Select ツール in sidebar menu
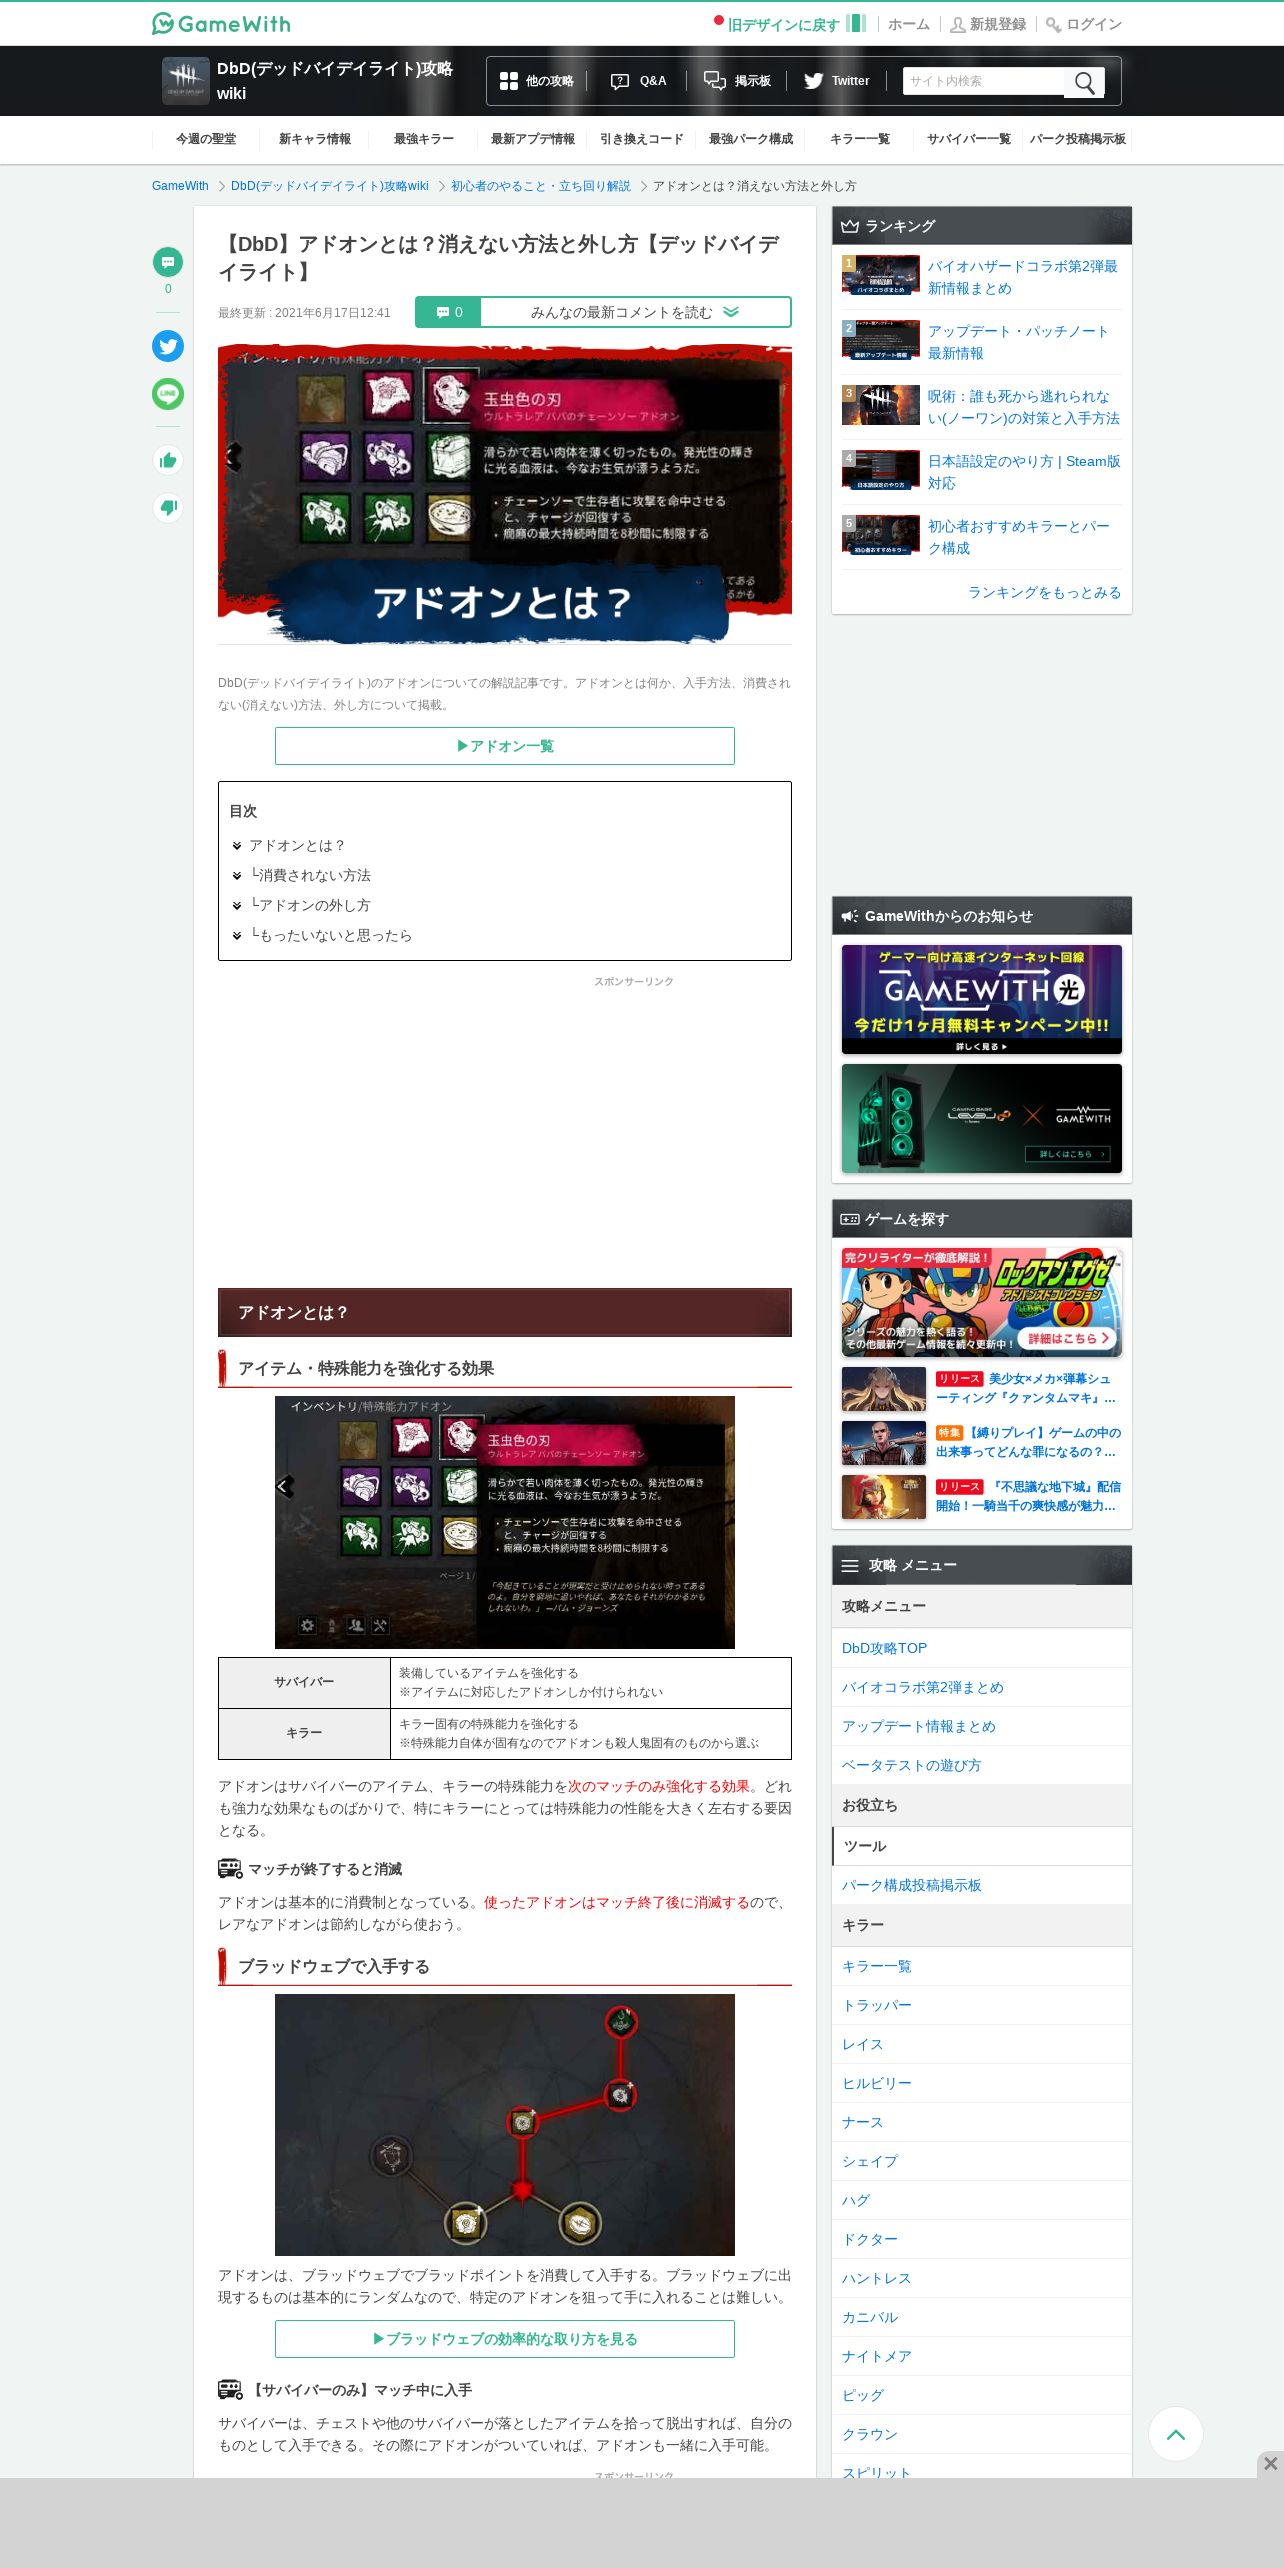 tap(982, 1846)
